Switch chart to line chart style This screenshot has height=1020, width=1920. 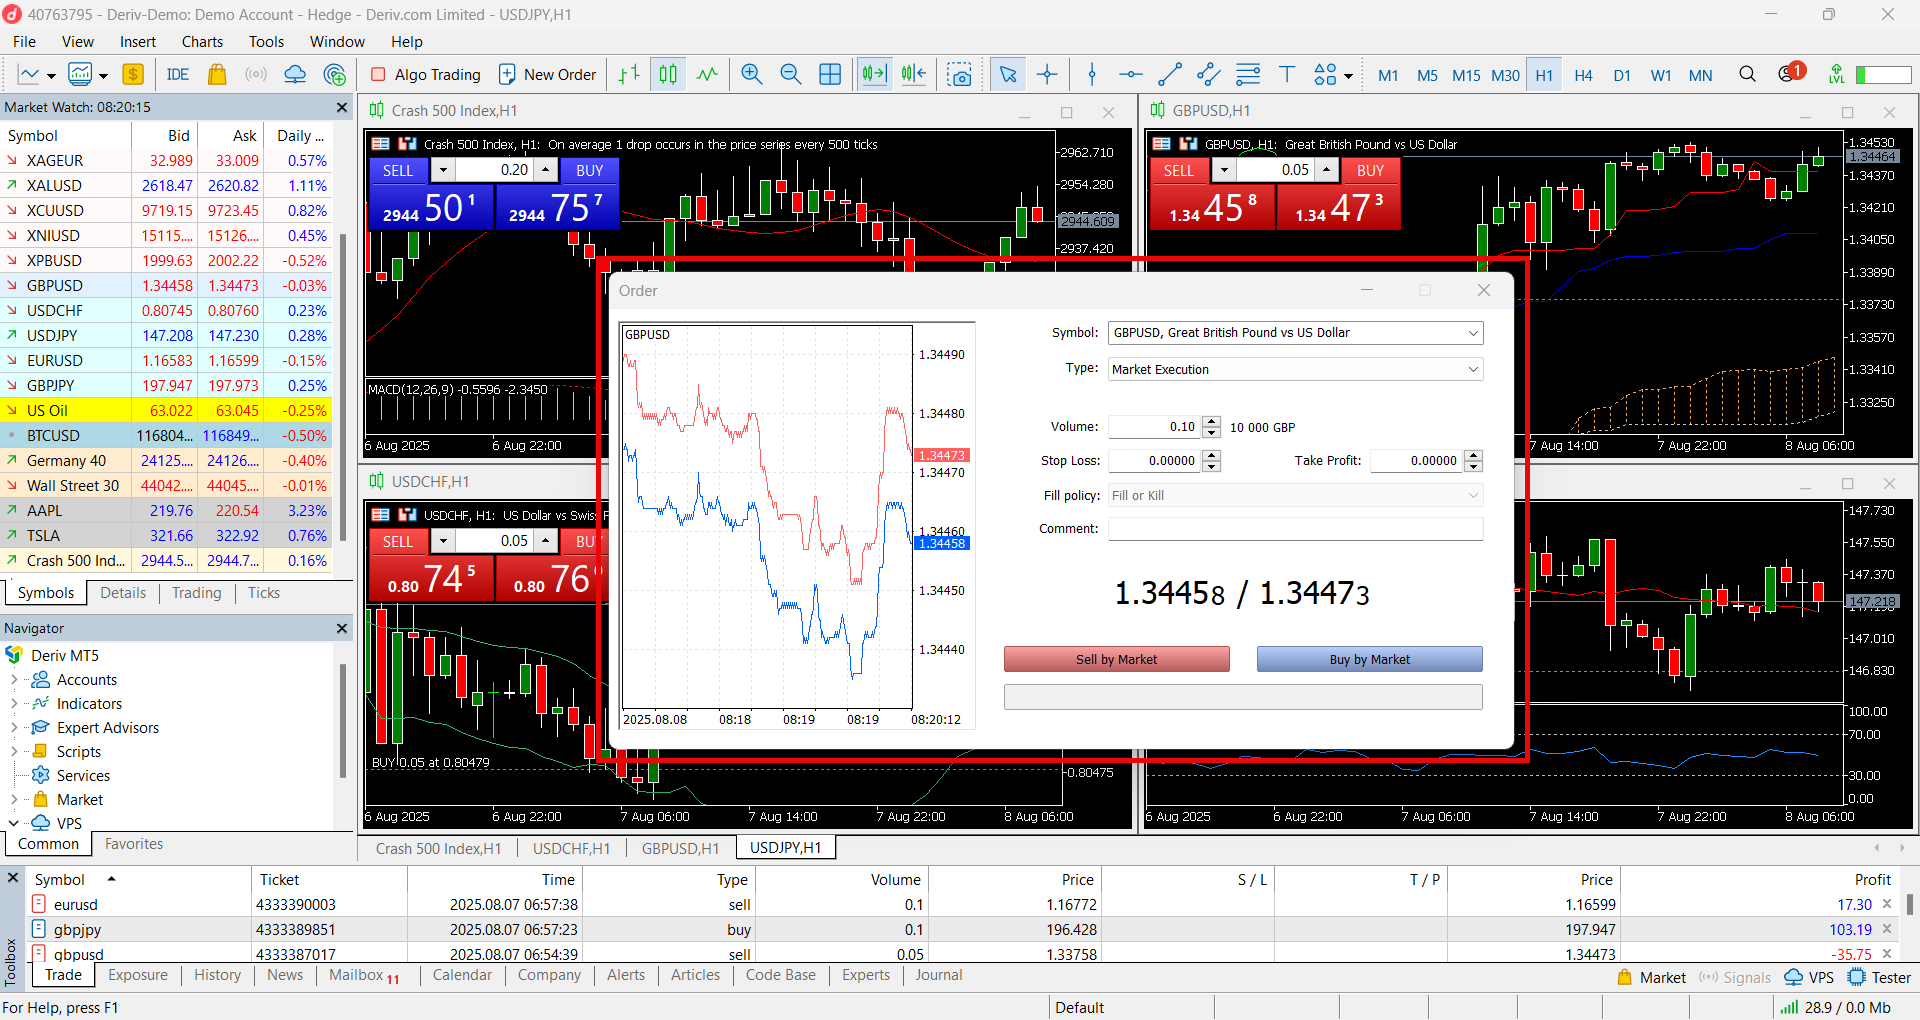(x=707, y=74)
